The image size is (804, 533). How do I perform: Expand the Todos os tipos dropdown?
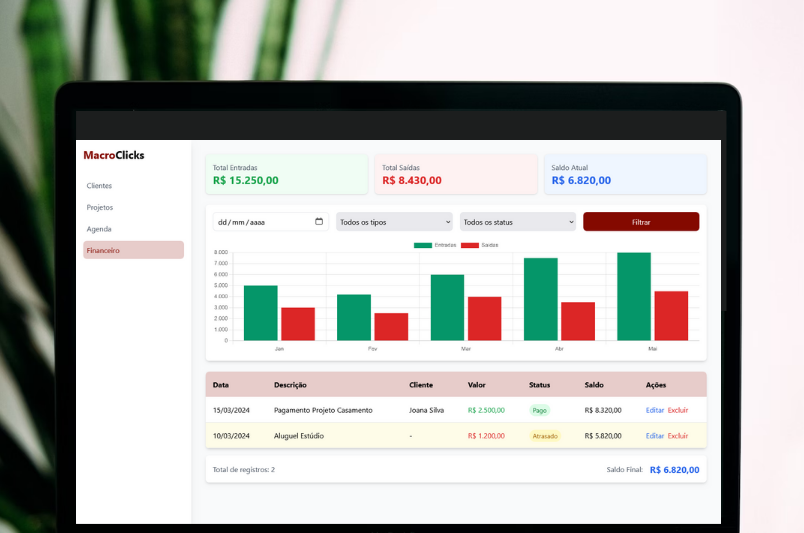394,222
